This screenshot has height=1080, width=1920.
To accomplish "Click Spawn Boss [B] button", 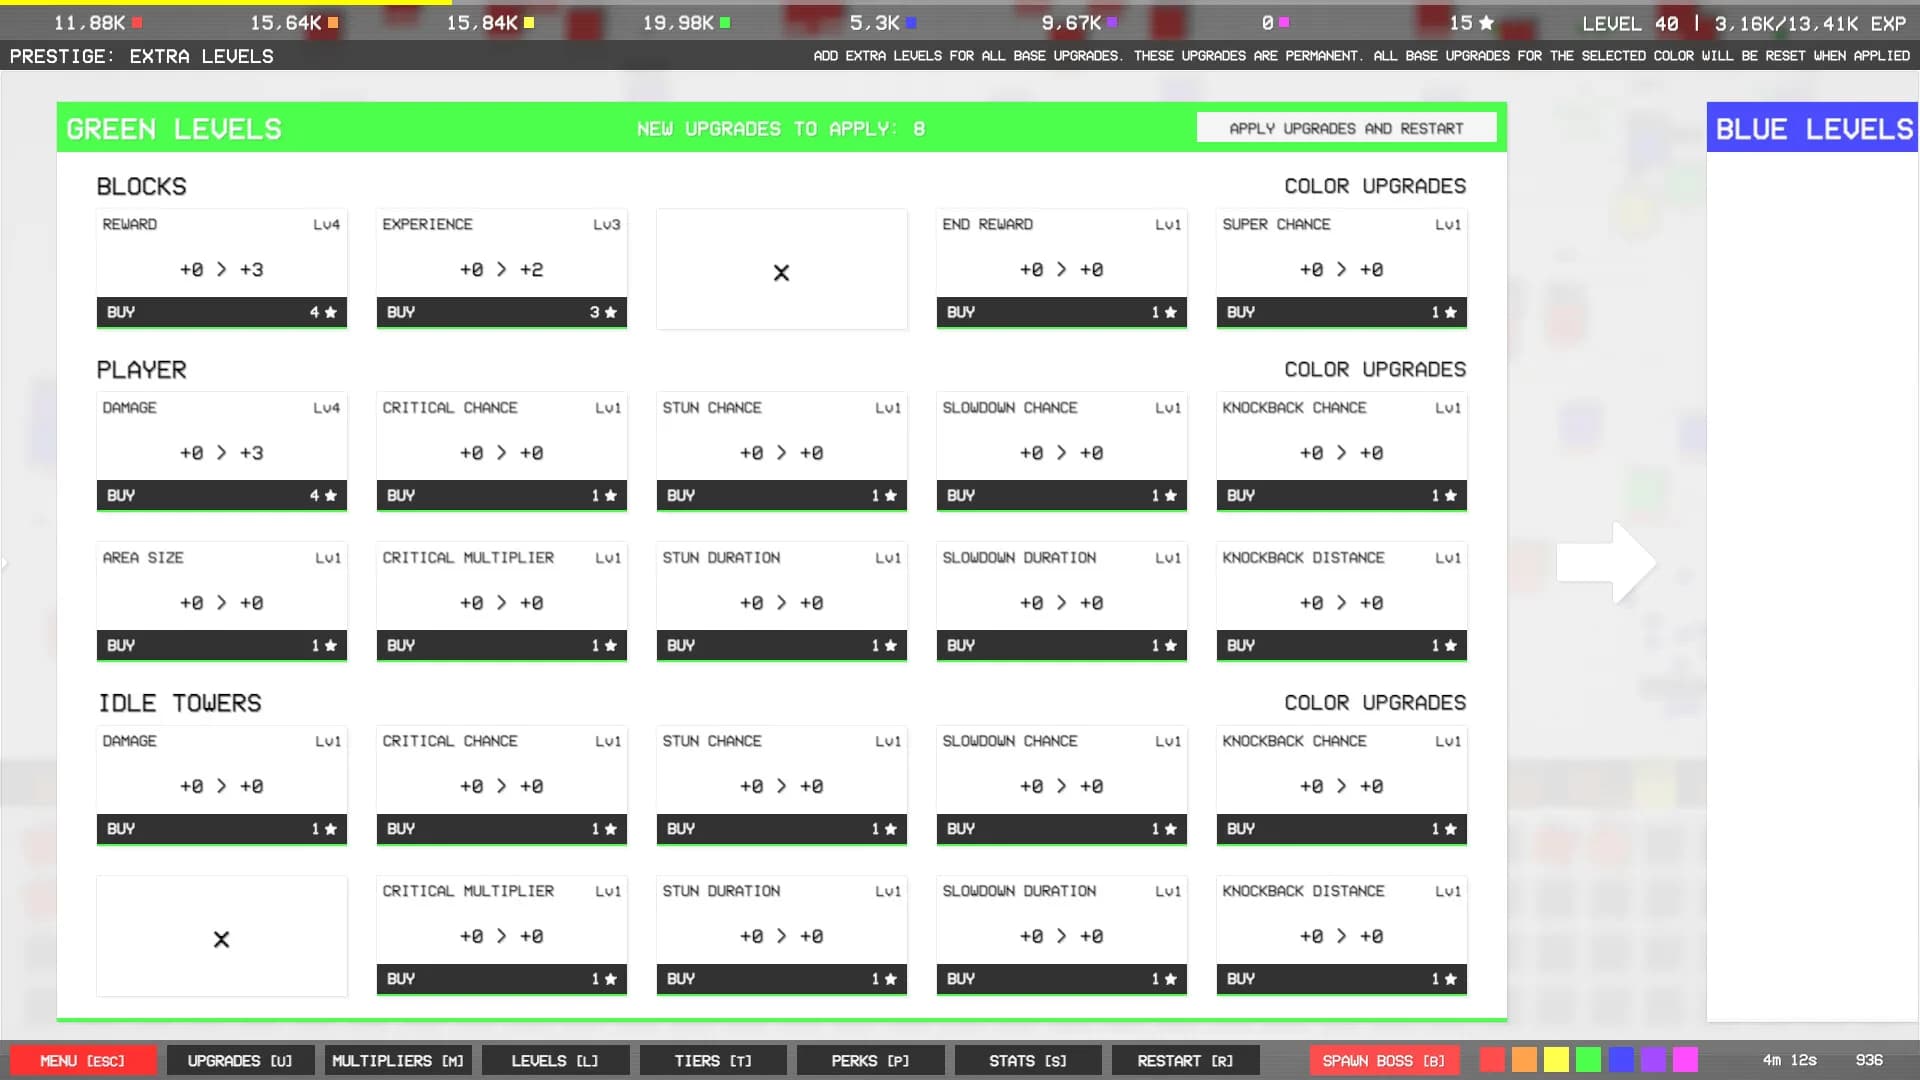I will click(x=1384, y=1061).
